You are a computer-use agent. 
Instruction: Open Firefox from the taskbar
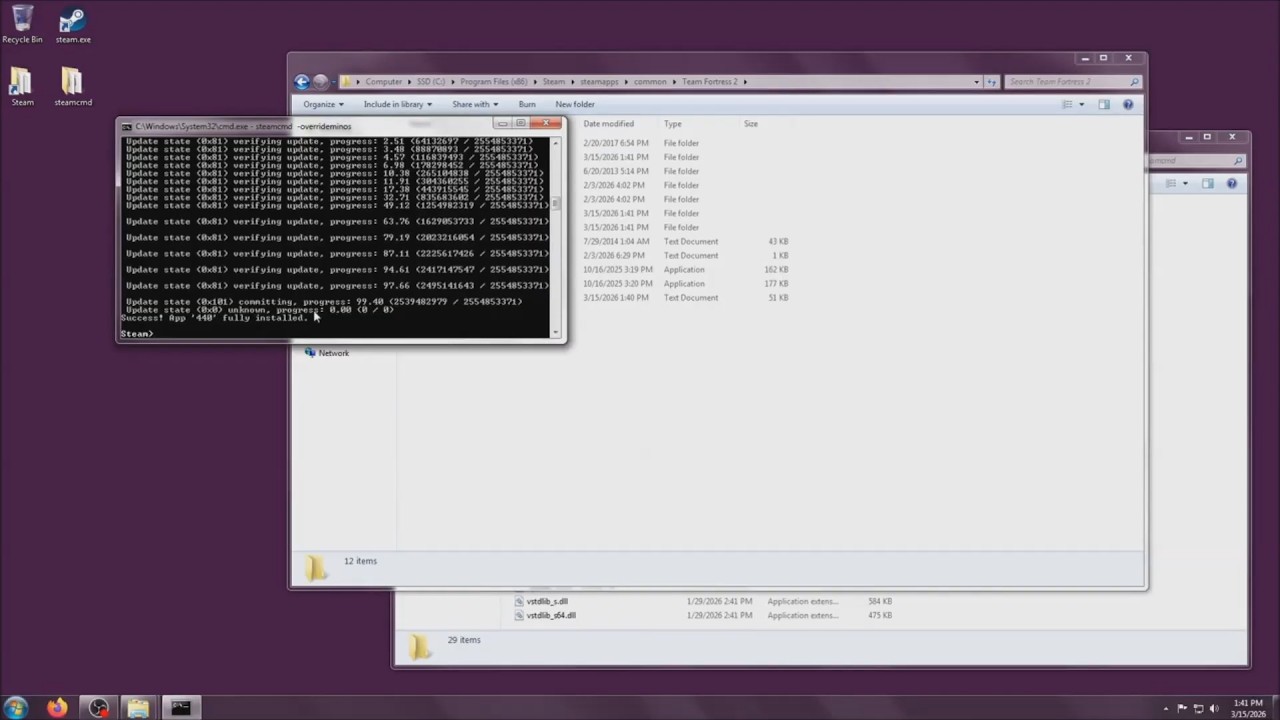pos(57,708)
